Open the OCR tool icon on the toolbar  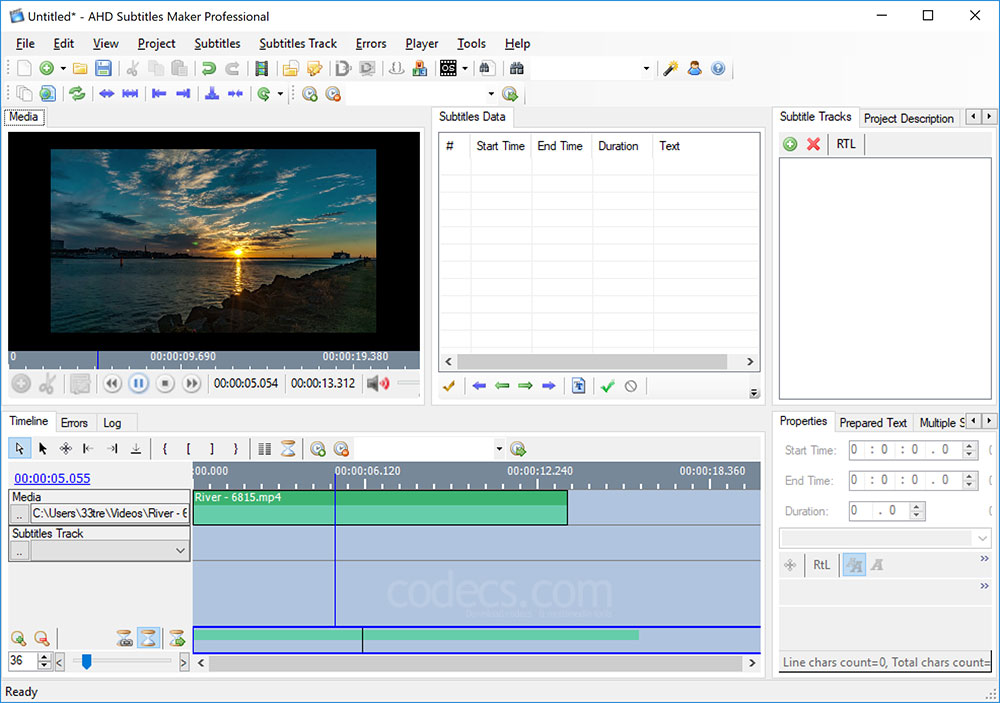click(447, 68)
